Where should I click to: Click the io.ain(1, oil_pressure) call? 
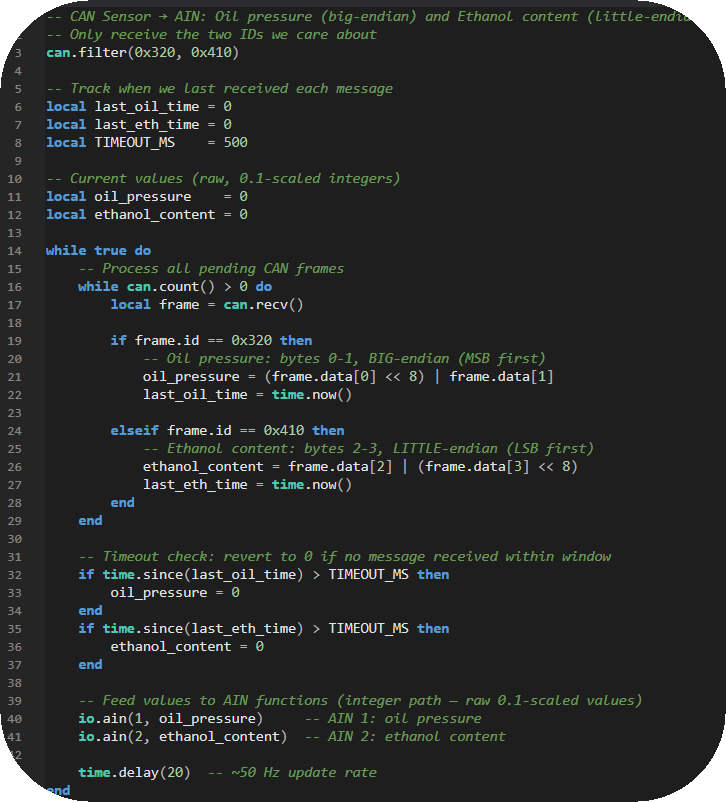(x=170, y=718)
